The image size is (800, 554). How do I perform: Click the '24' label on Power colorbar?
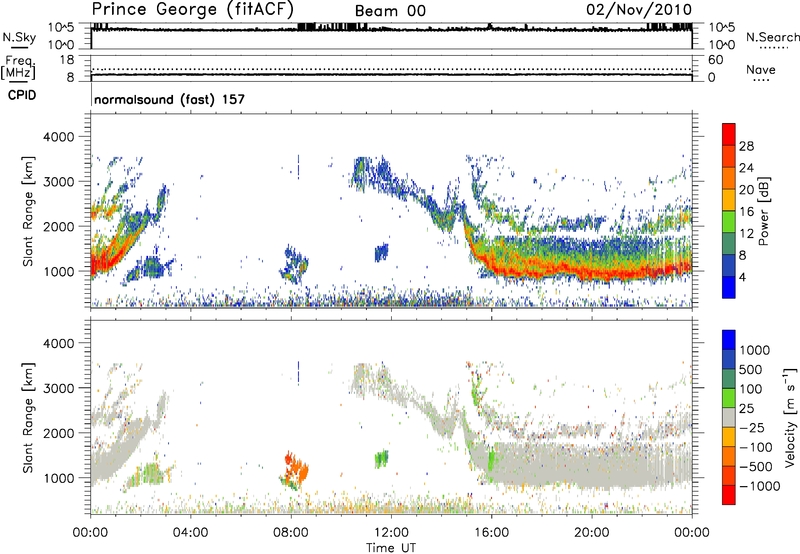(746, 168)
